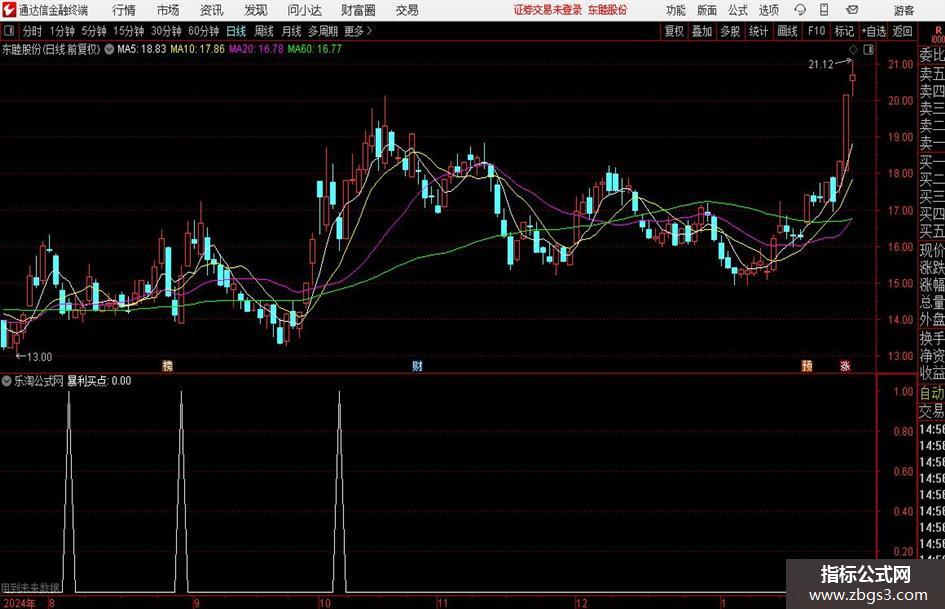Screen dimensions: 945x609
Task: Switch to the 60分钟 period tab
Action: tap(204, 31)
